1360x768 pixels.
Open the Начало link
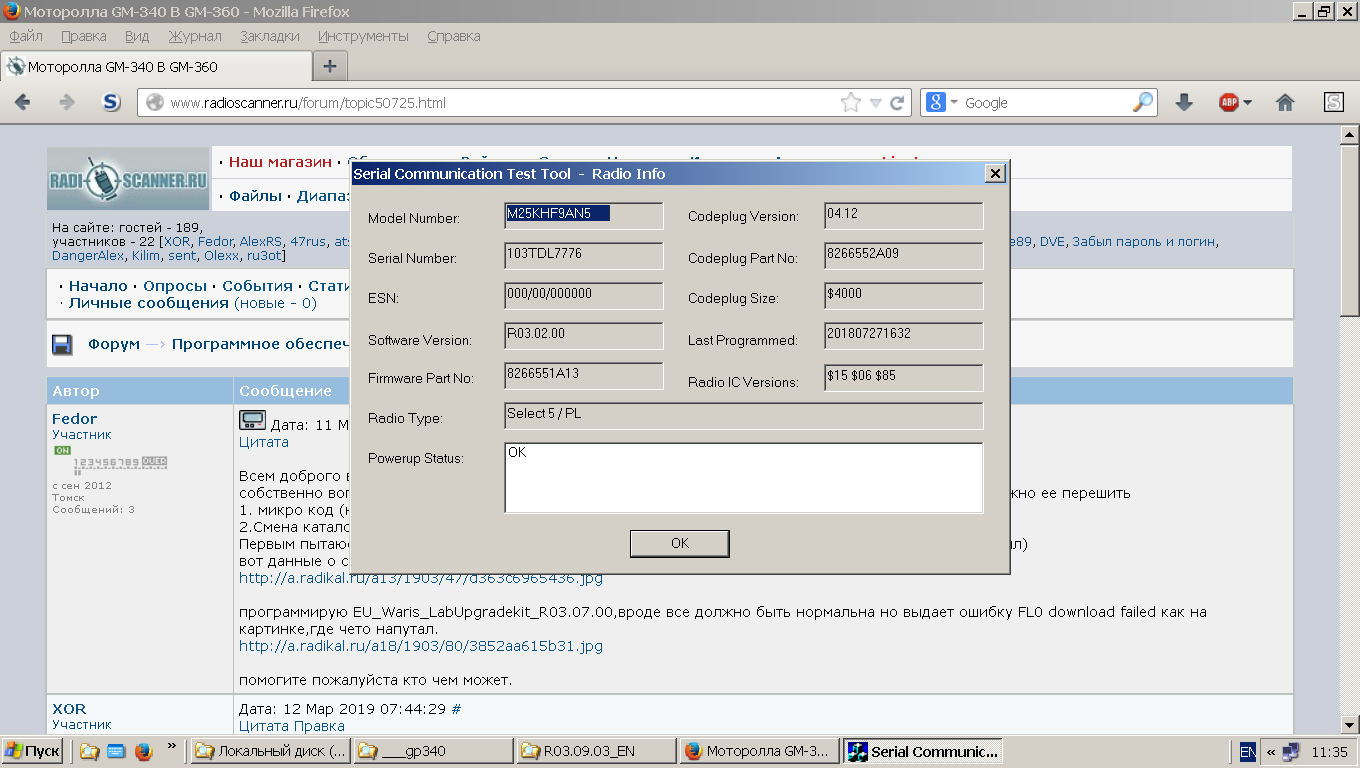pyautogui.click(x=98, y=286)
